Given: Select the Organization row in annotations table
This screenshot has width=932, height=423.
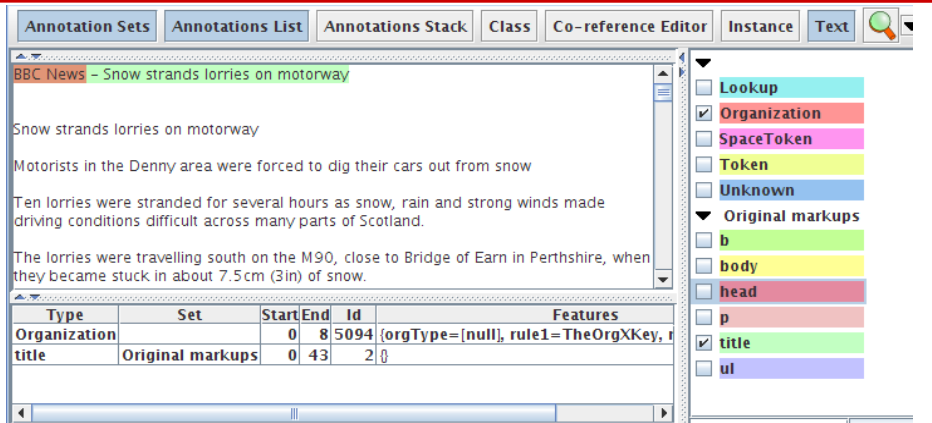Looking at the screenshot, I should tap(65, 334).
